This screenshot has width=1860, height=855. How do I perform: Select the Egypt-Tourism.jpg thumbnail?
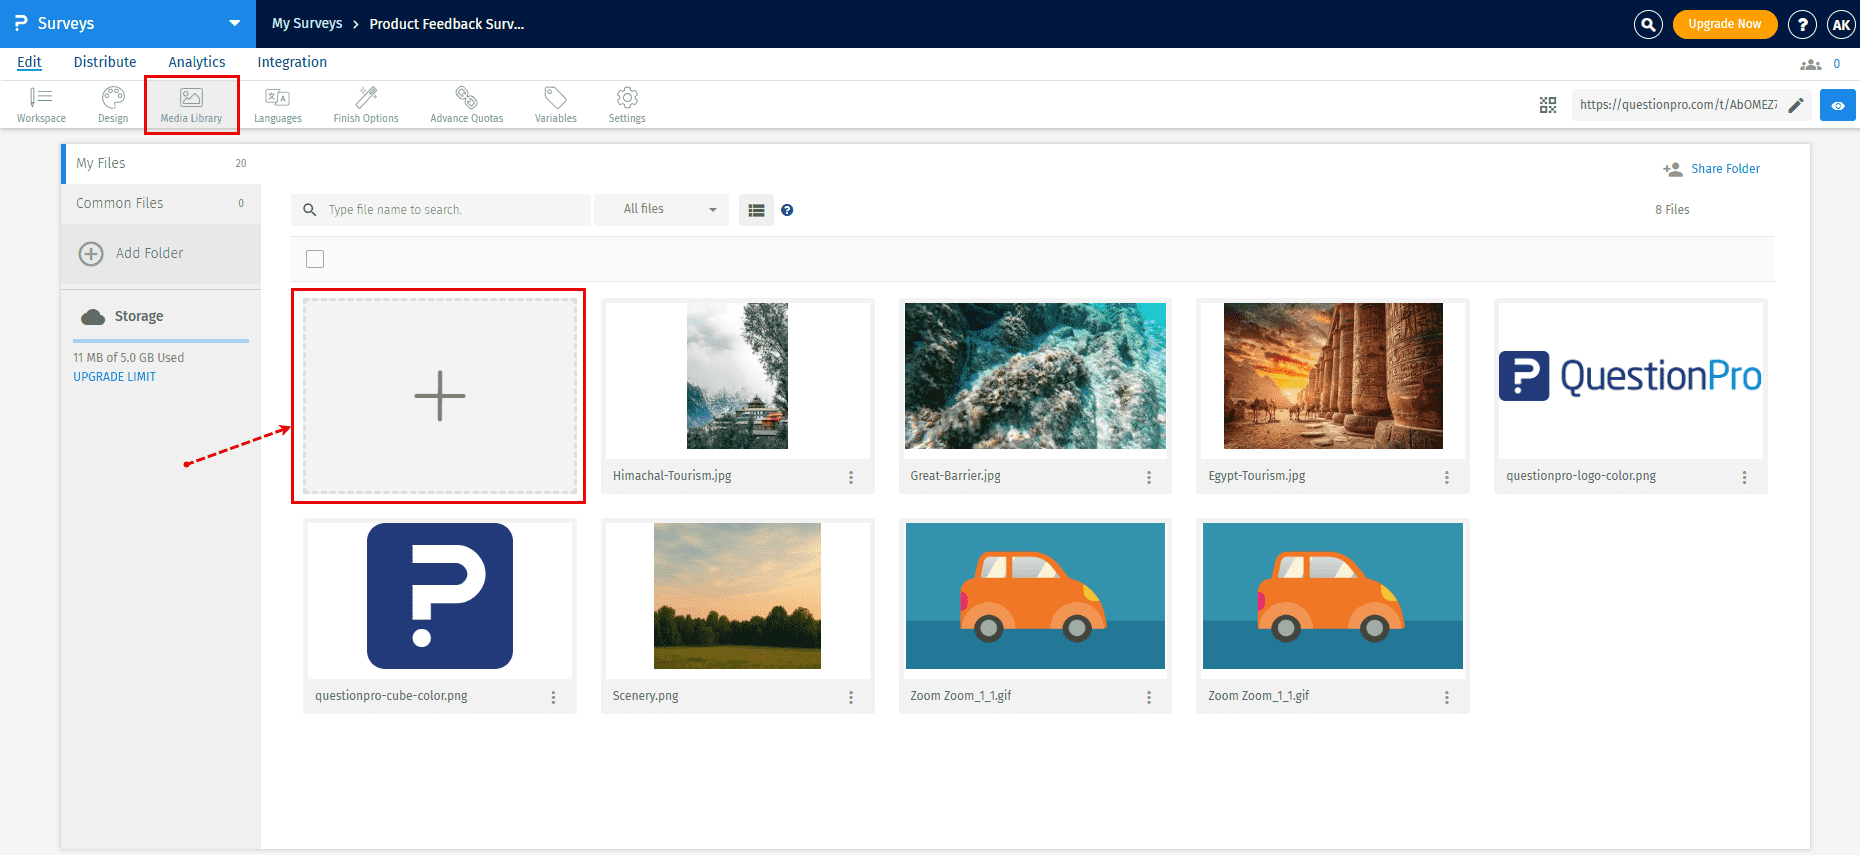1333,376
